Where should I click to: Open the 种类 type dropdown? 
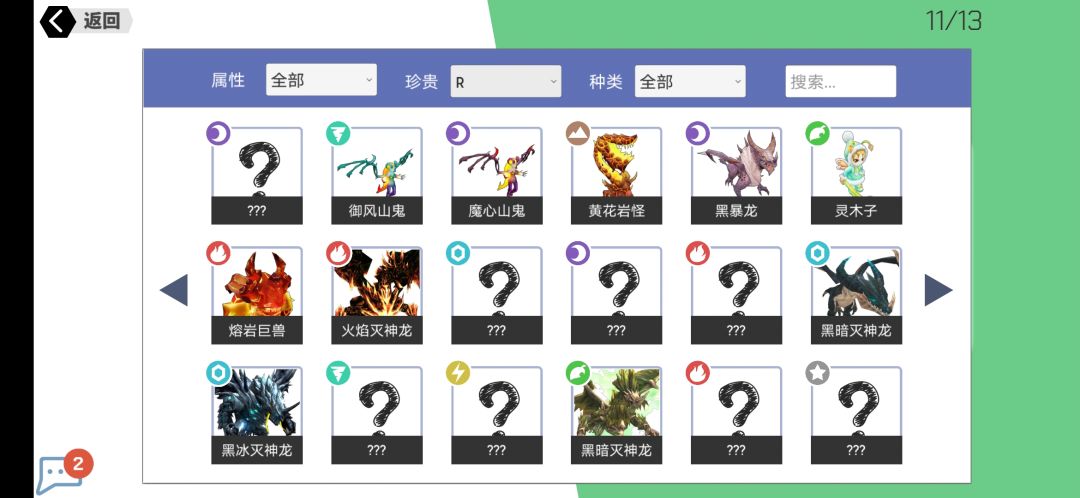[690, 81]
